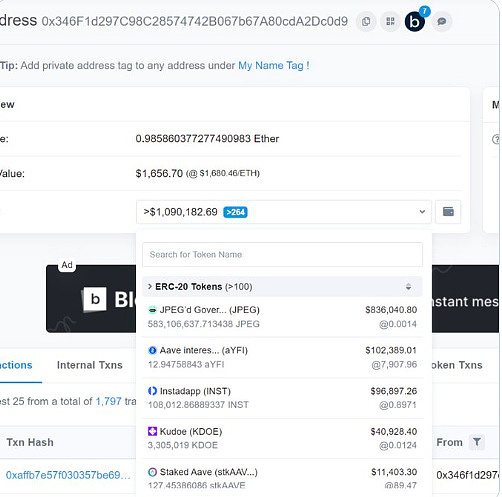
Task: Click the Staked Aave token icon
Action: click(152, 472)
